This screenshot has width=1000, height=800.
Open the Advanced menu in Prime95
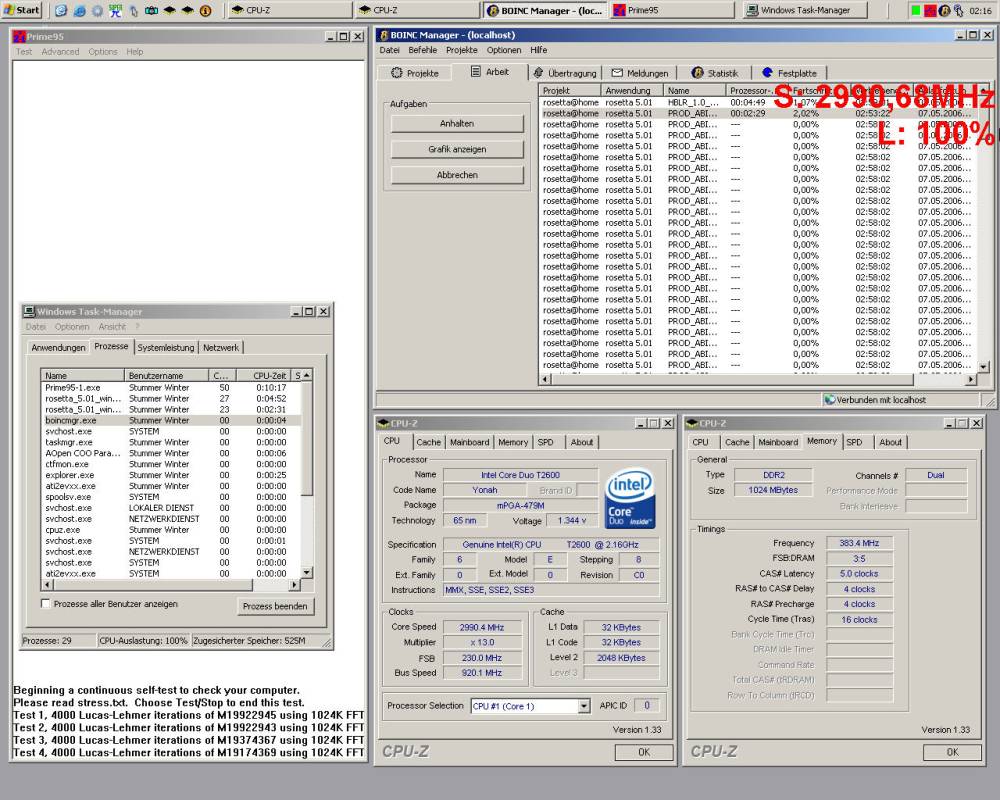tap(60, 52)
